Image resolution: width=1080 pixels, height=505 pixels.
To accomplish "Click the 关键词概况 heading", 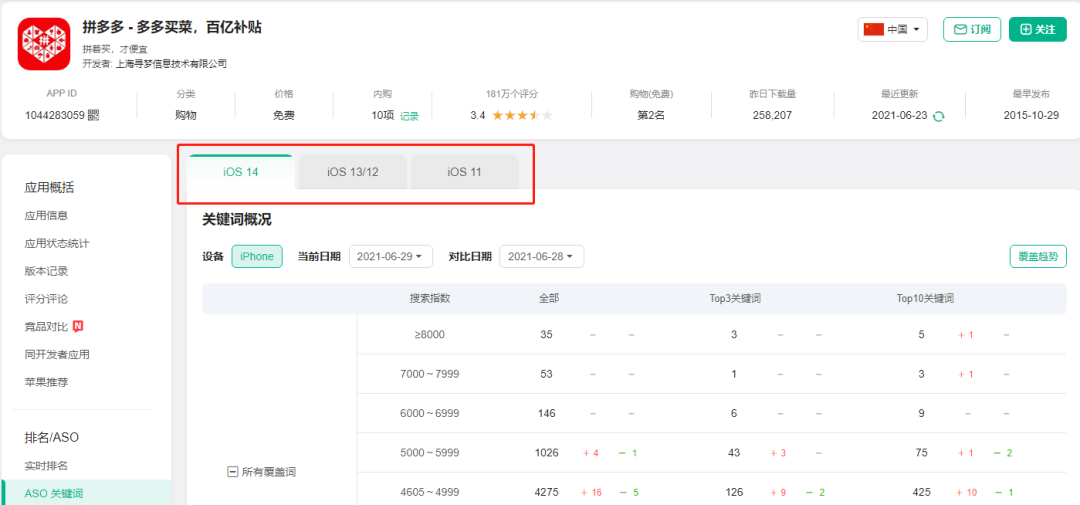I will click(236, 220).
